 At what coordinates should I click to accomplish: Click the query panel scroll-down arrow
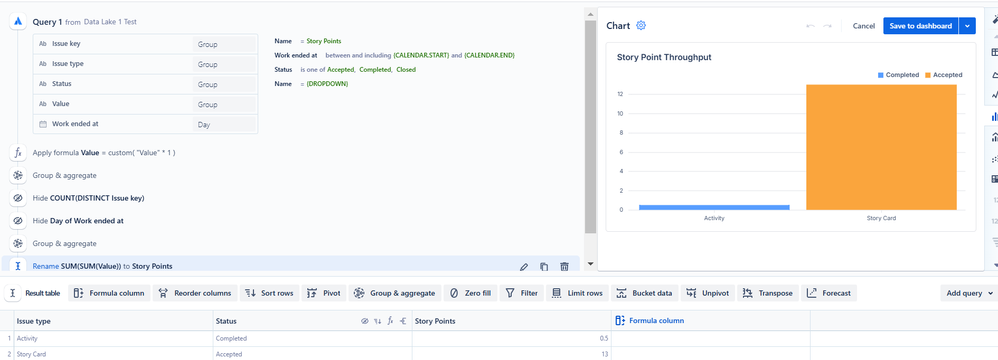590,263
